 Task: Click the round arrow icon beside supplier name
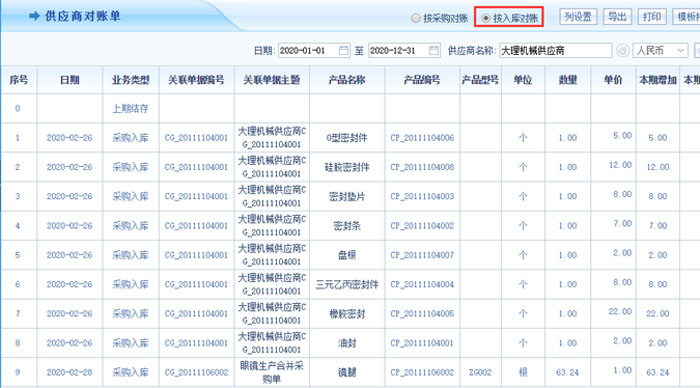pos(622,50)
